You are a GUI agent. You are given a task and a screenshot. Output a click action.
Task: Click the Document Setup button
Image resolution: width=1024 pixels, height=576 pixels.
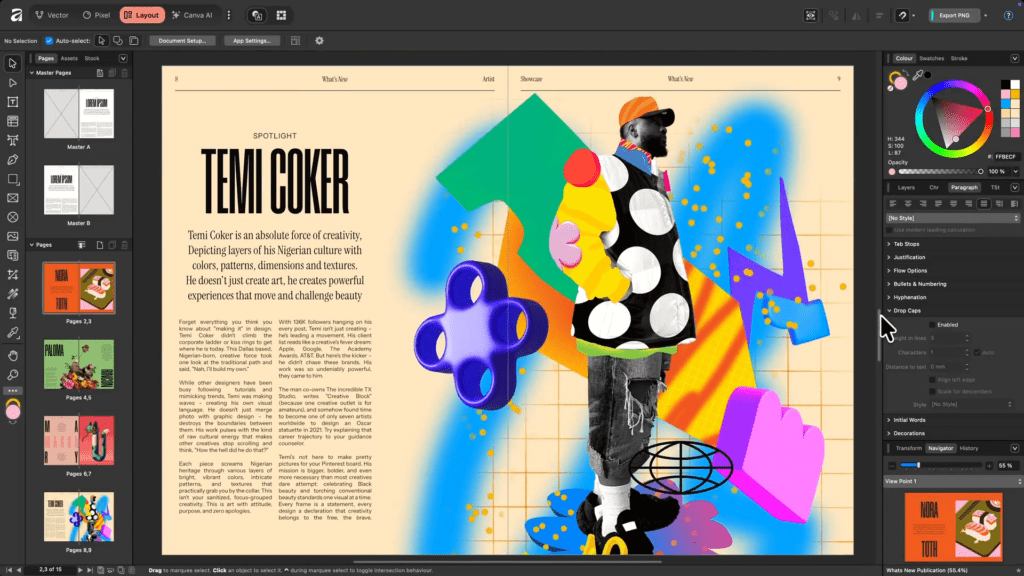pyautogui.click(x=182, y=40)
